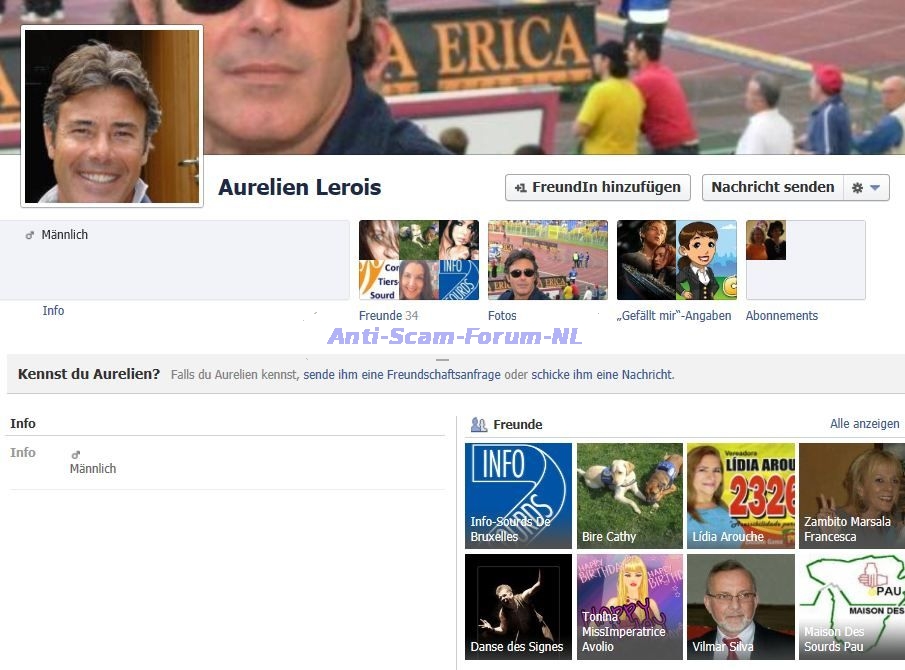Open friend Bire Cathy's profile
Image resolution: width=905 pixels, height=670 pixels.
(x=629, y=496)
